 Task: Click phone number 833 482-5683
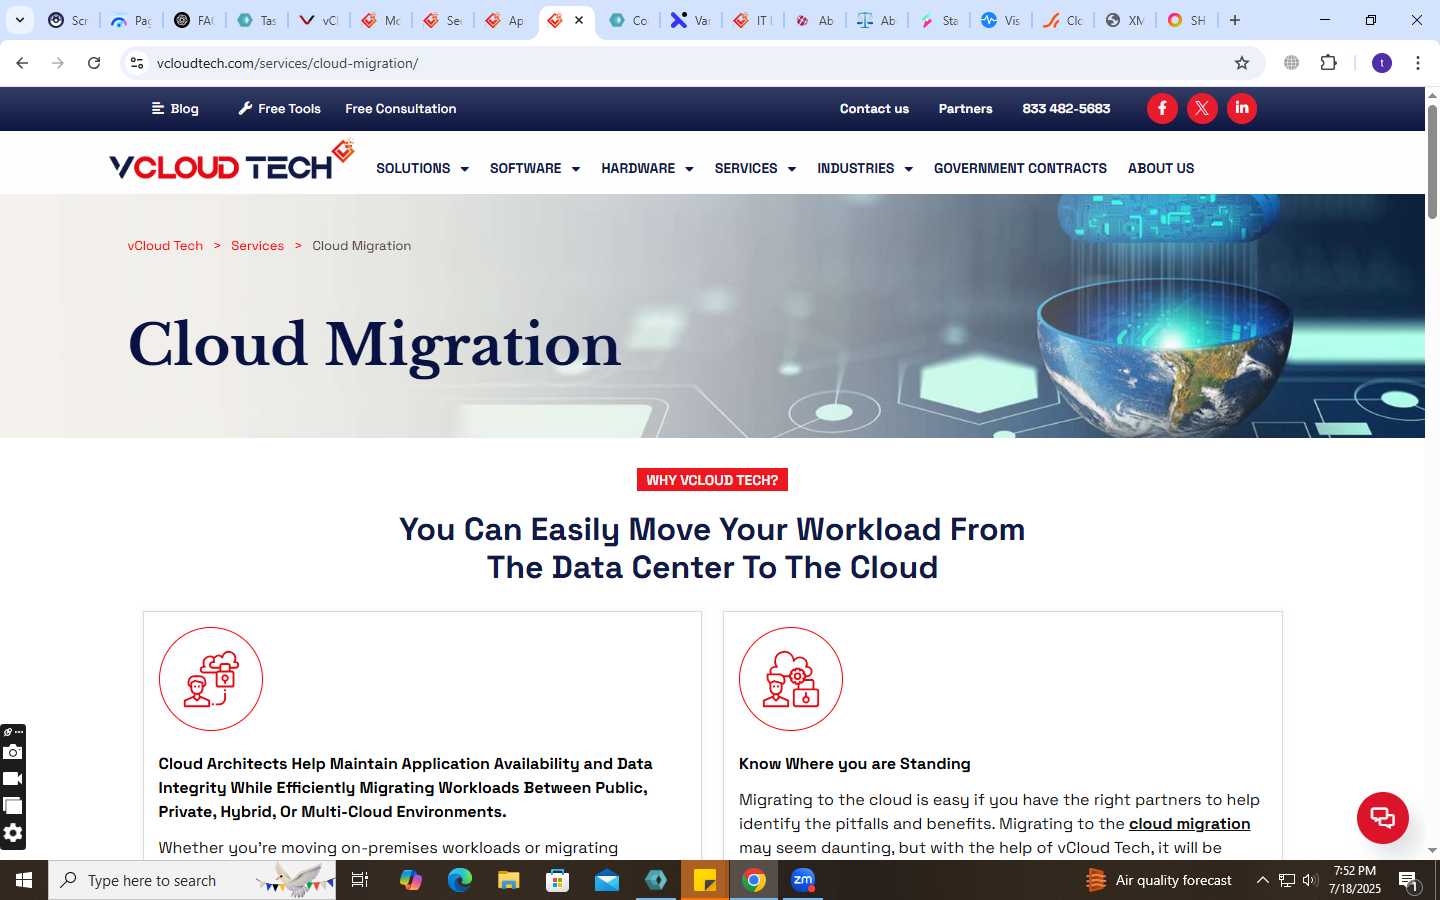[x=1066, y=108]
